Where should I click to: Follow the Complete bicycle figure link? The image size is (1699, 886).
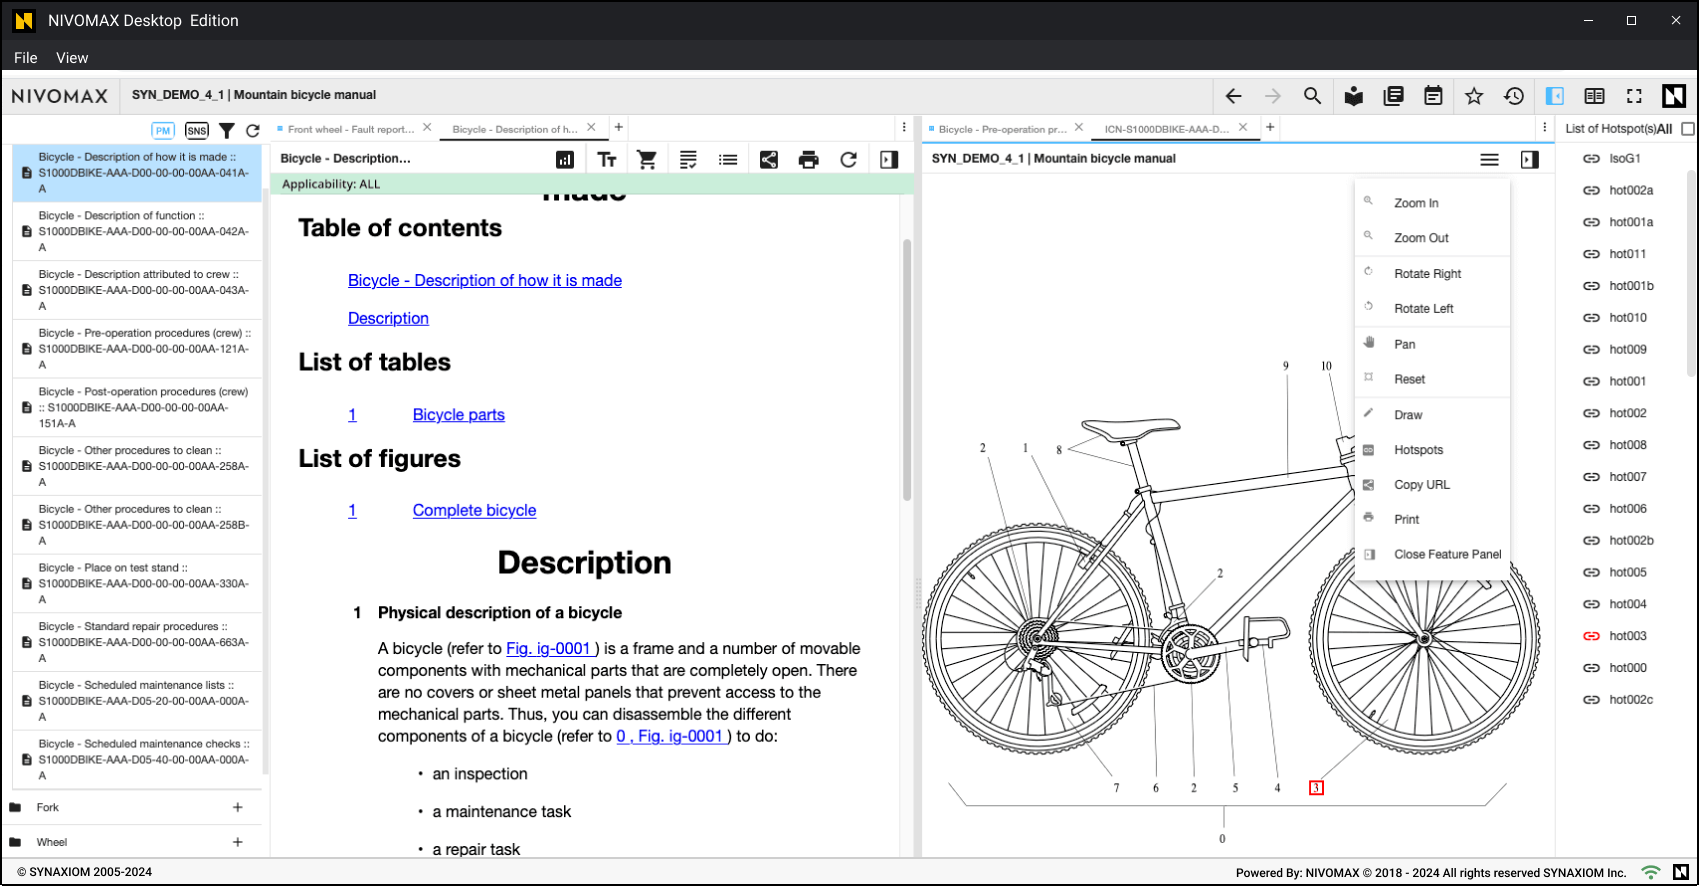475,511
